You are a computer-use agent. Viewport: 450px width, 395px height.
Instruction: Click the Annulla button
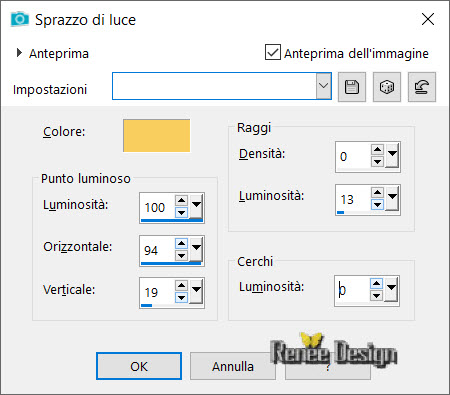pos(233,366)
